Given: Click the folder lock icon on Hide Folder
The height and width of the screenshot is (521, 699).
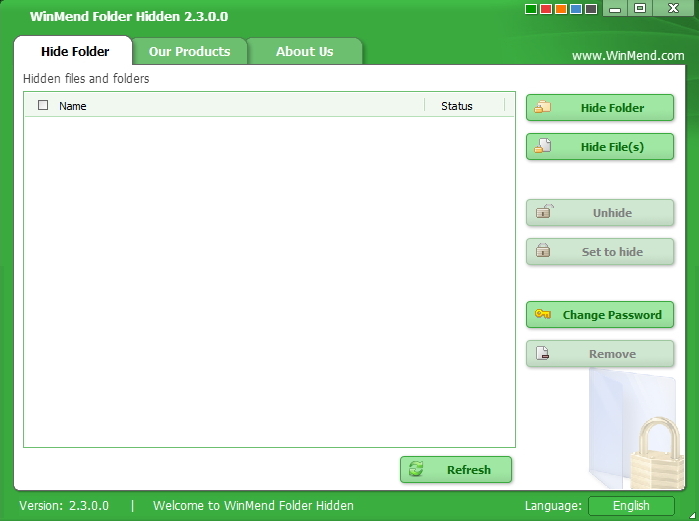Looking at the screenshot, I should [x=543, y=107].
